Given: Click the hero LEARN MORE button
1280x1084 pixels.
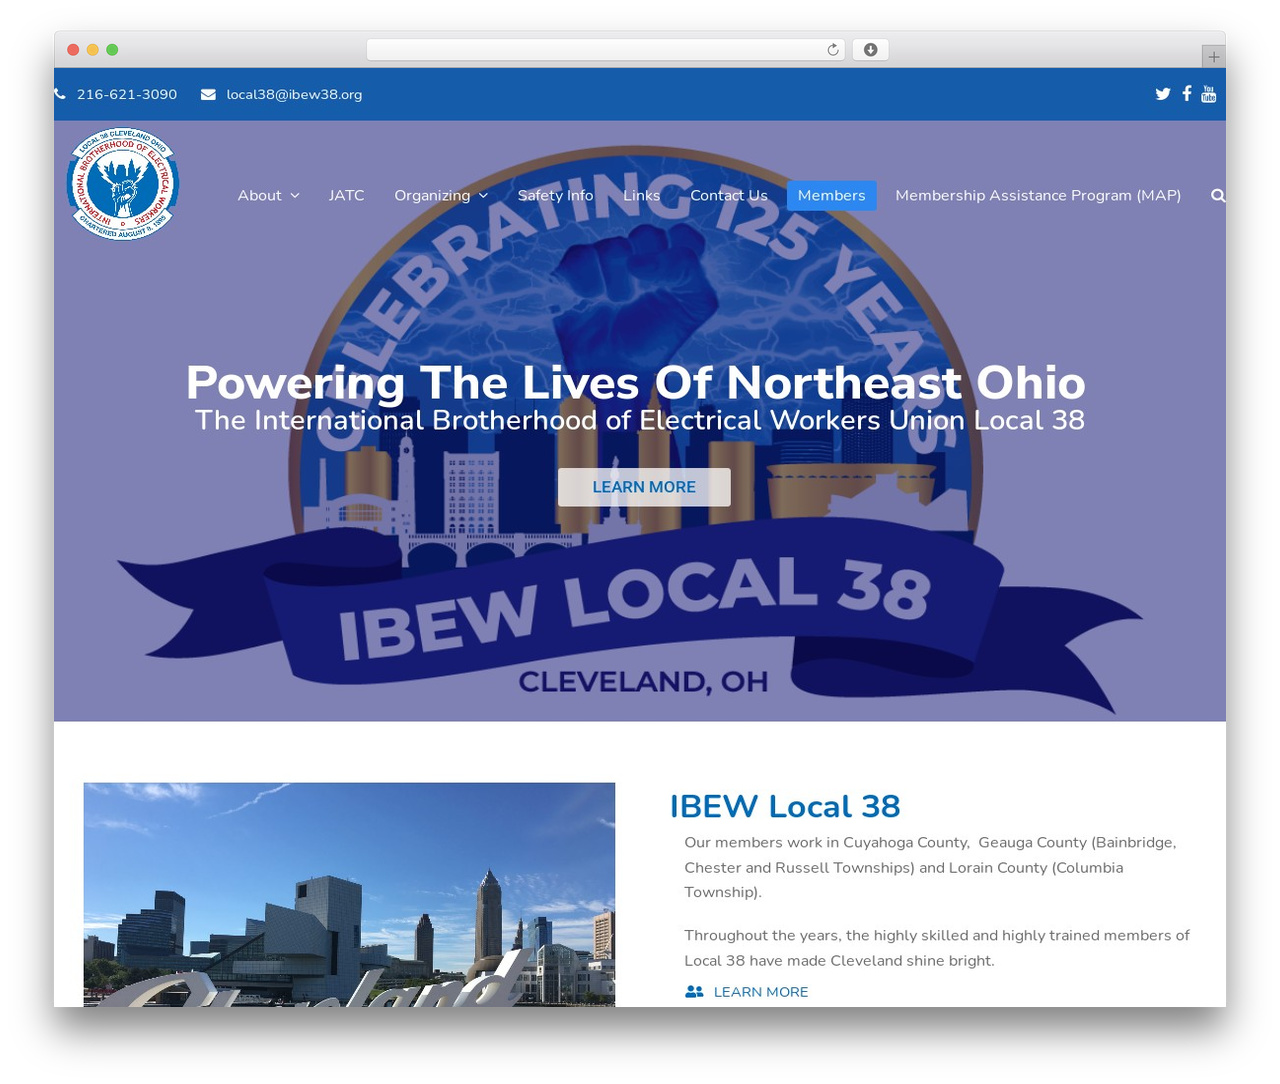Looking at the screenshot, I should pyautogui.click(x=644, y=487).
